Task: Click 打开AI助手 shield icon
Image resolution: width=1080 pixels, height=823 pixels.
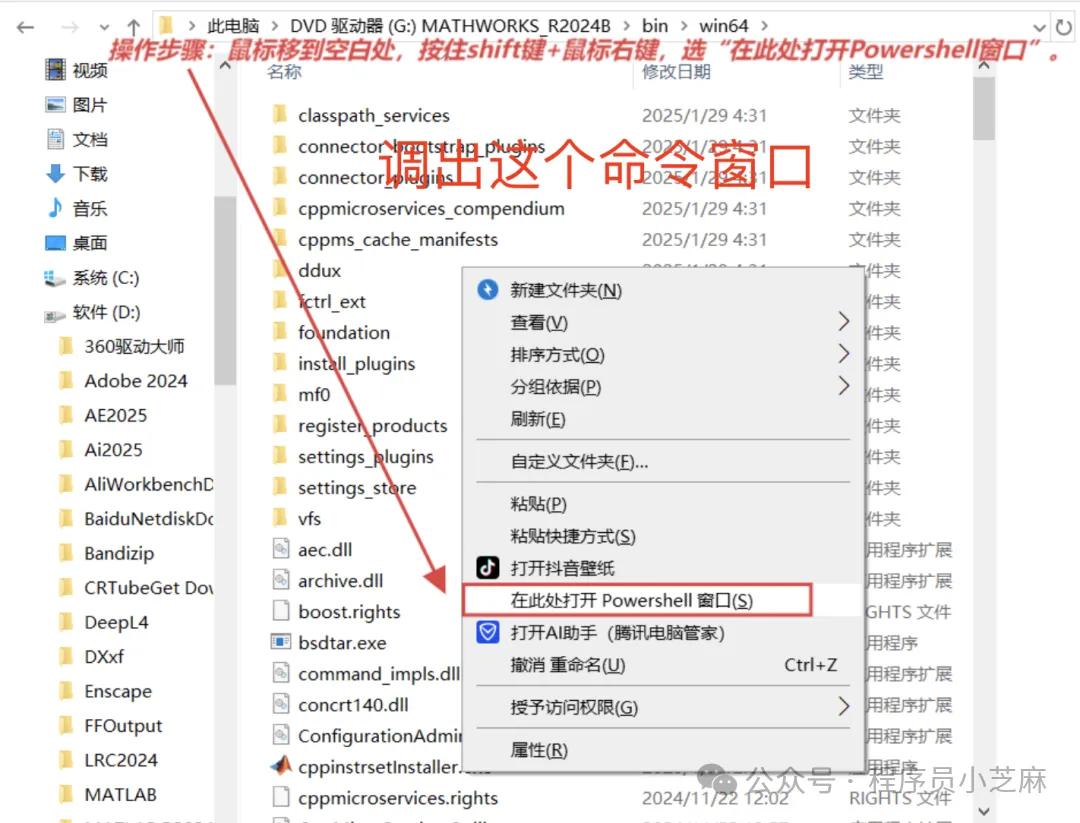Action: click(488, 632)
